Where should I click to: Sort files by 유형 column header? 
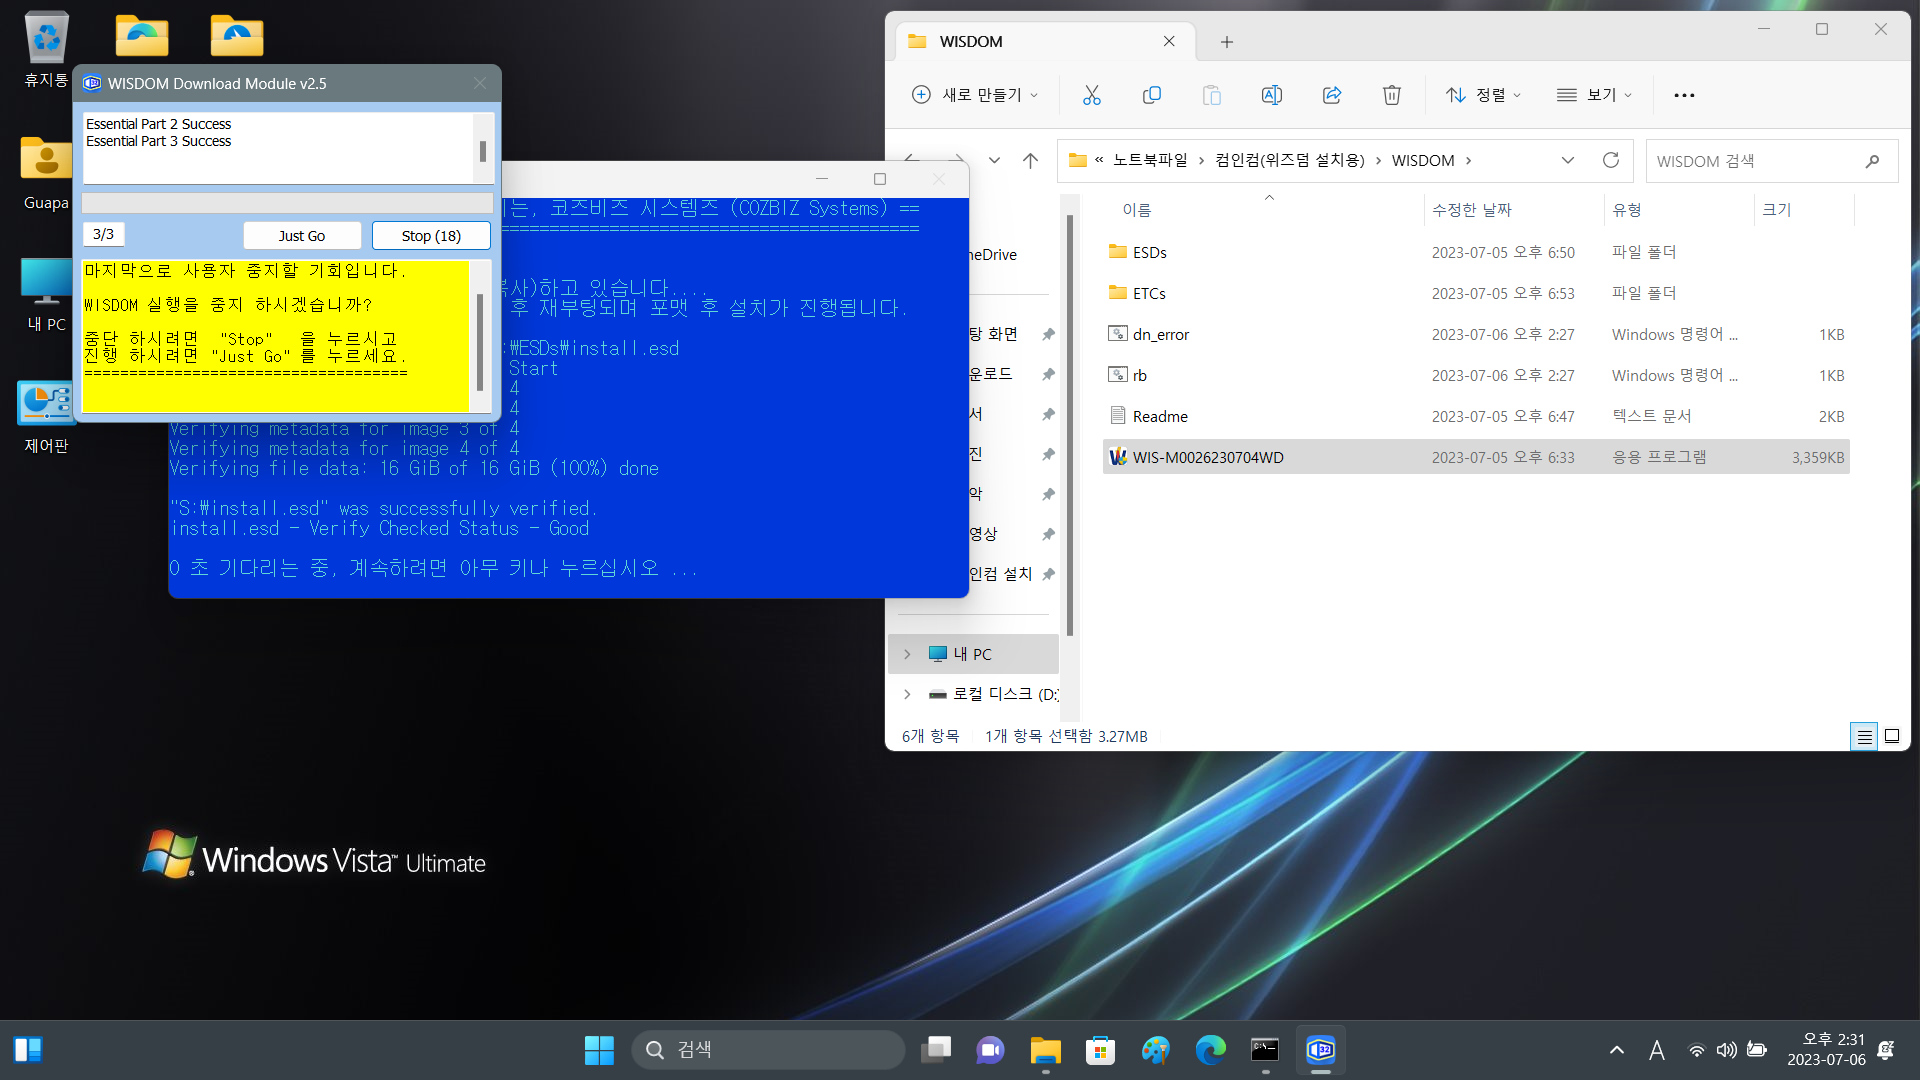click(x=1627, y=210)
